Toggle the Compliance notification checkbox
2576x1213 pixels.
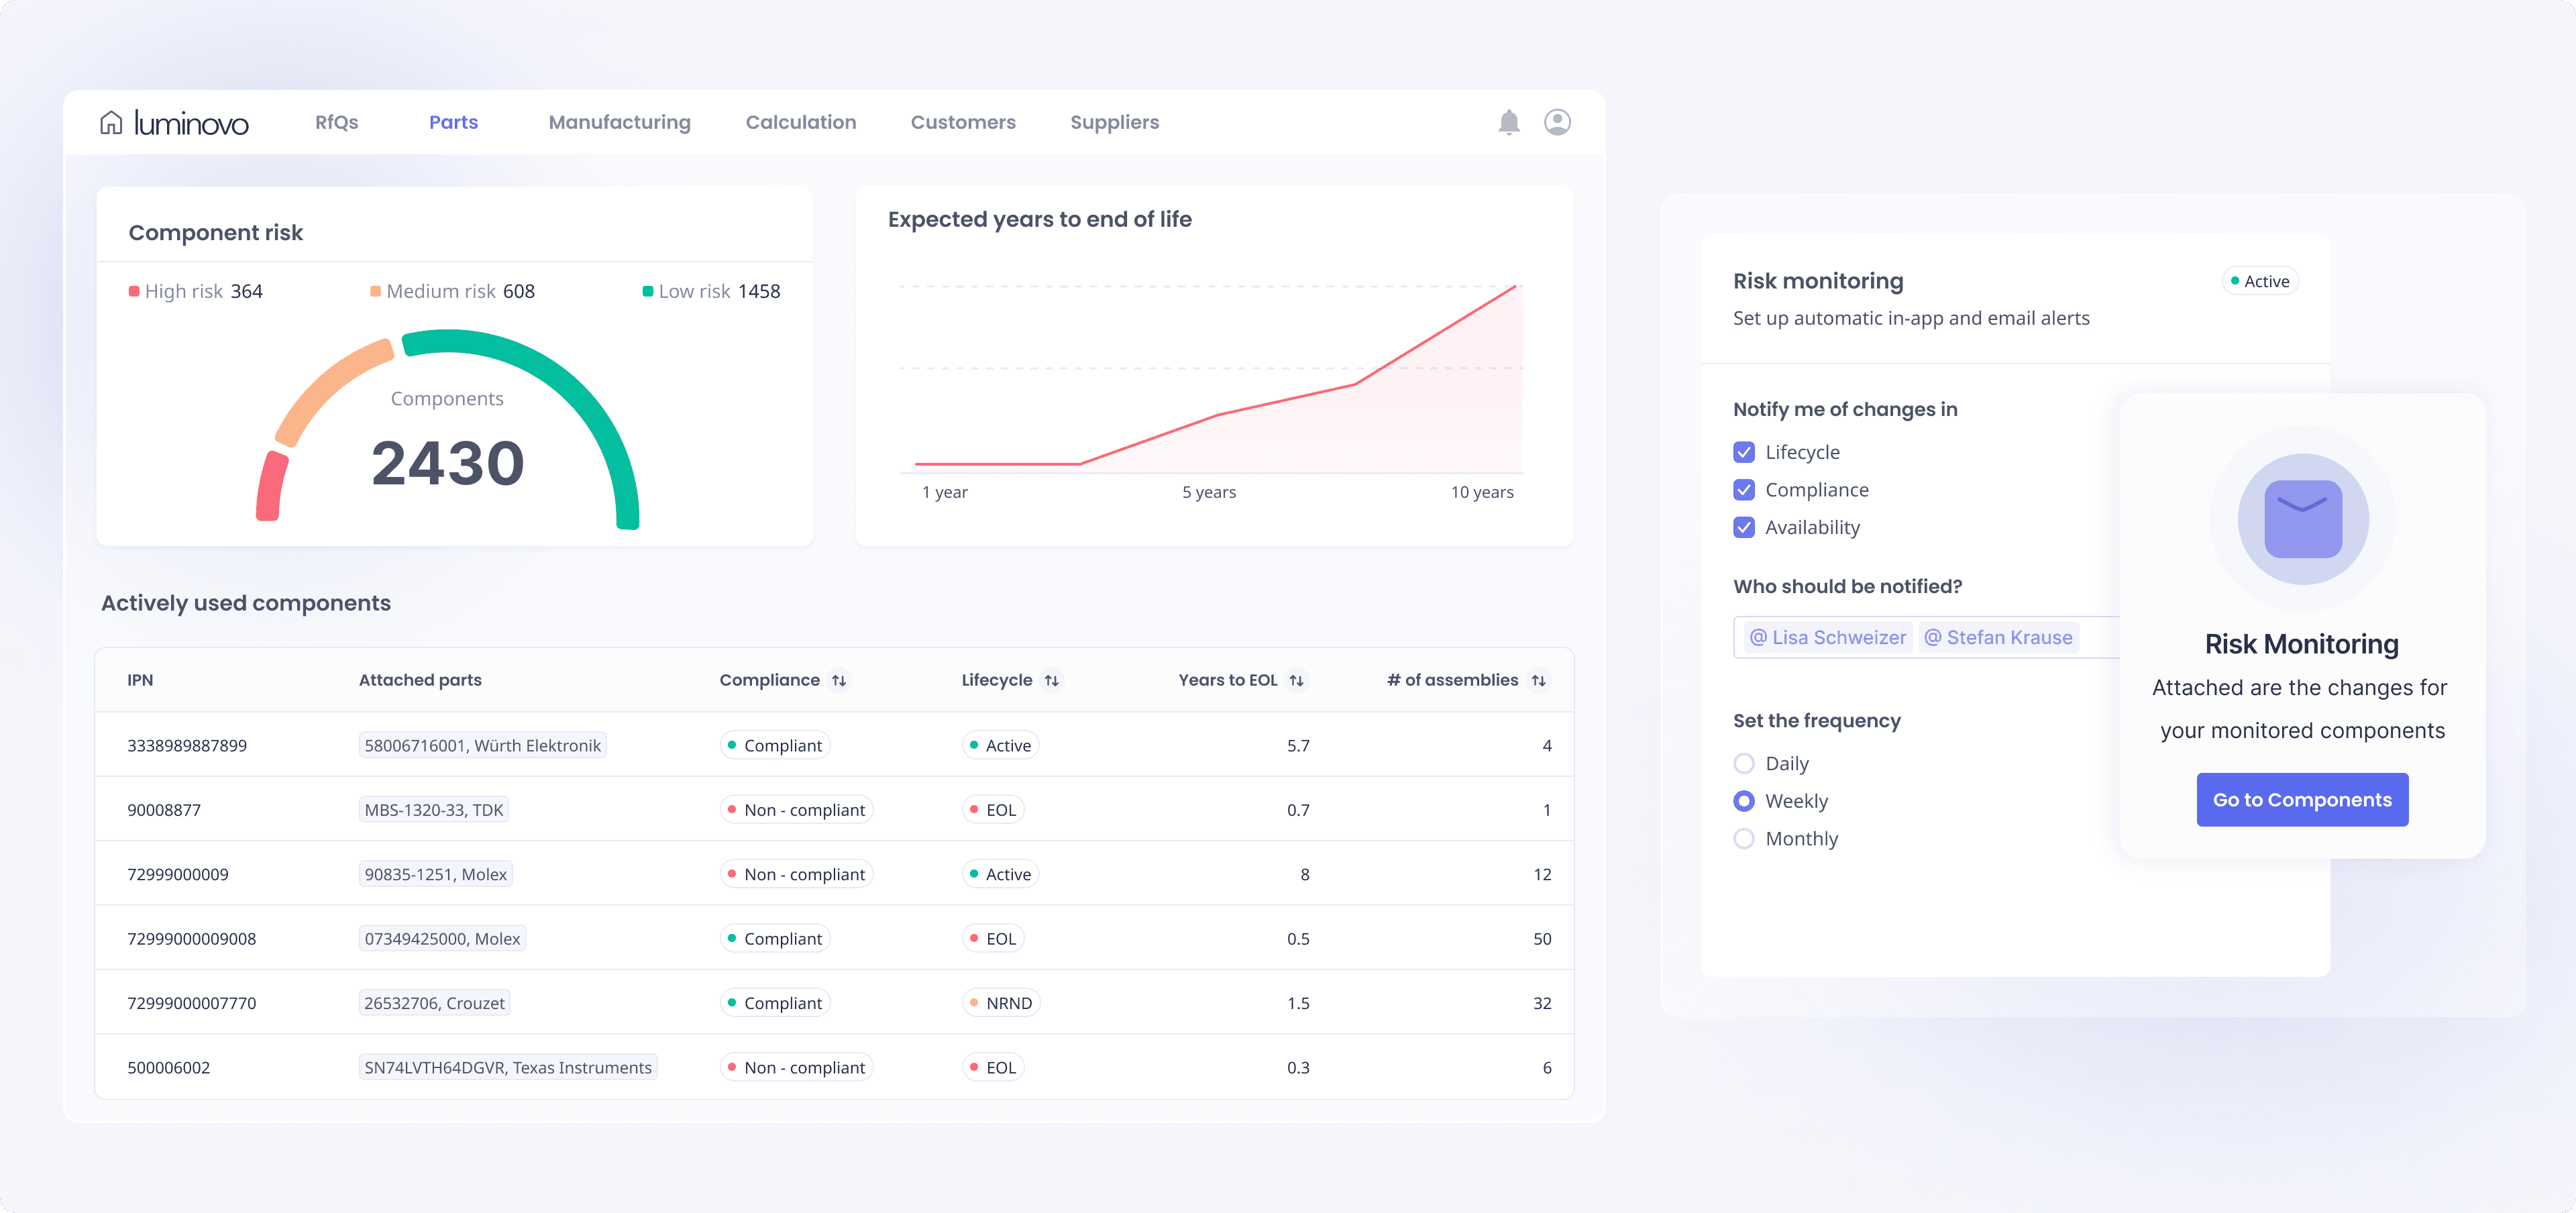pyautogui.click(x=1743, y=490)
